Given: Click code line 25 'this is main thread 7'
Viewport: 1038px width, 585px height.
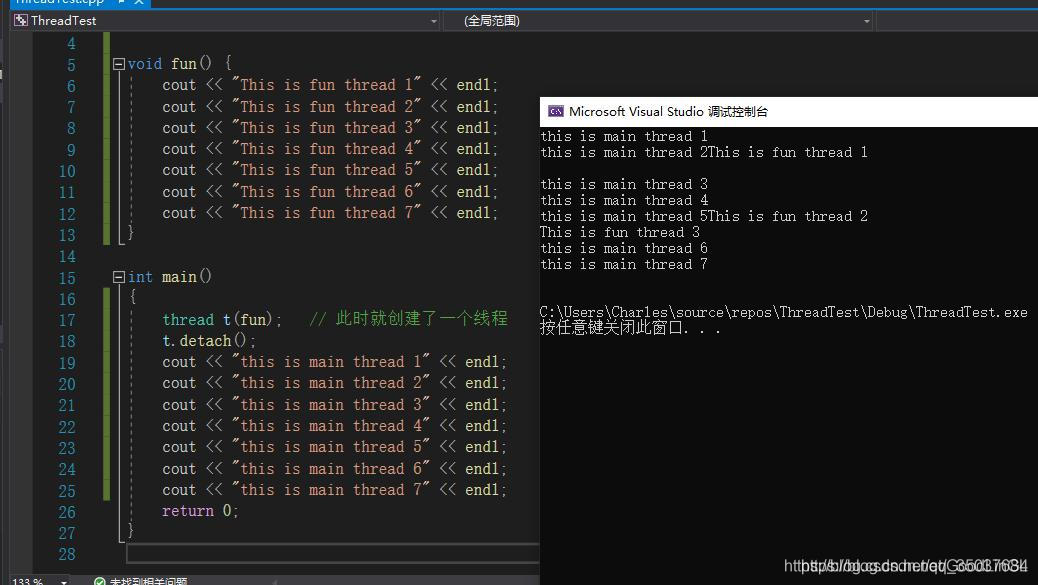Looking at the screenshot, I should click(334, 490).
